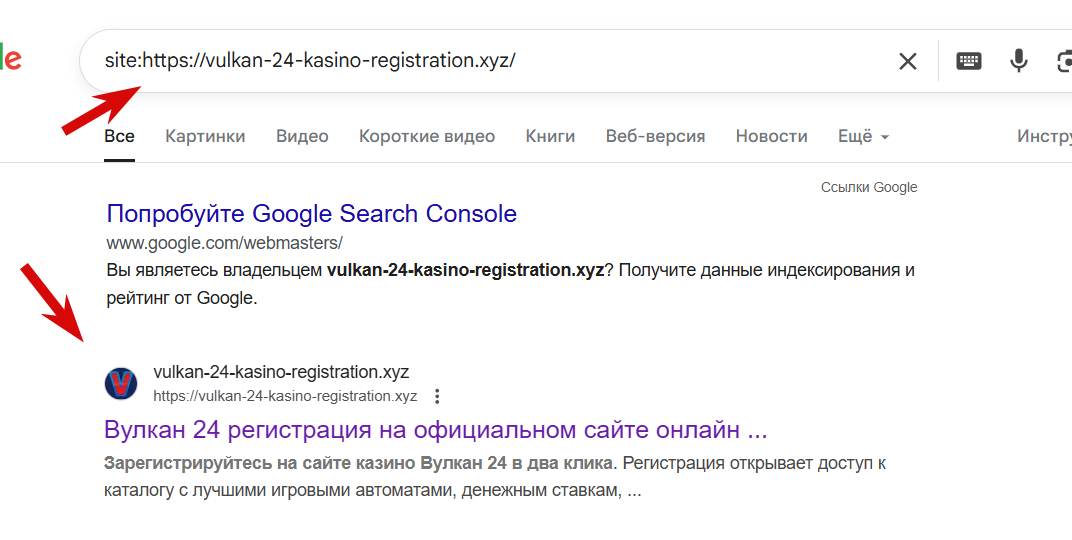This screenshot has height=540, width=1072.
Task: Select the Все tab
Action: (x=119, y=137)
